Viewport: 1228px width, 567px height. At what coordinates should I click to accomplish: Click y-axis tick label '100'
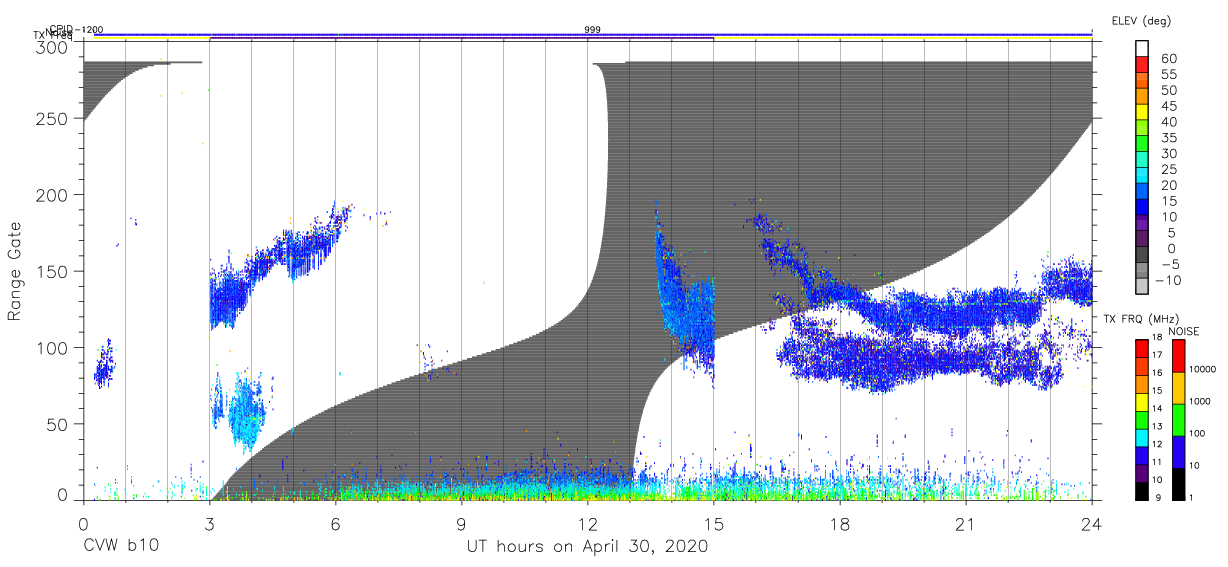53,347
